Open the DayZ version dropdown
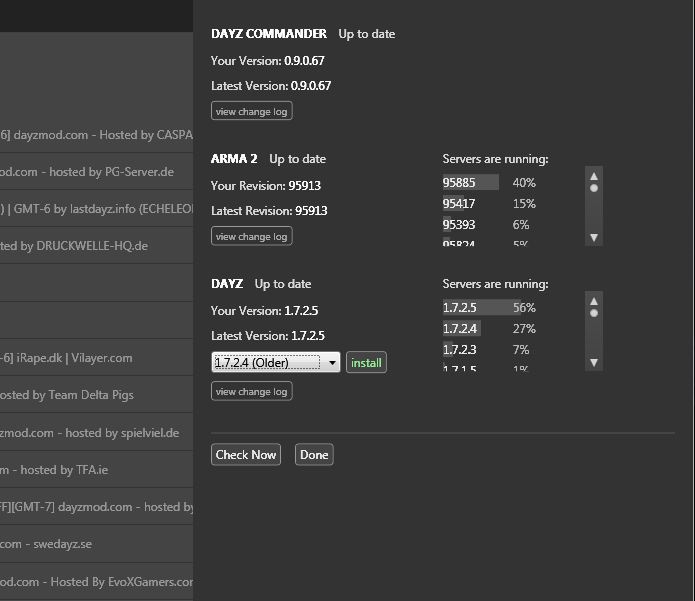 point(276,363)
